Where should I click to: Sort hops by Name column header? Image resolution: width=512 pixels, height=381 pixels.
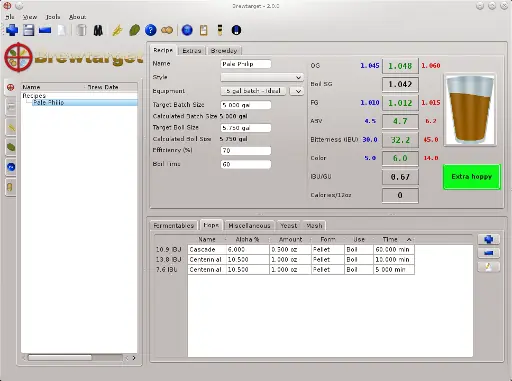(207, 239)
